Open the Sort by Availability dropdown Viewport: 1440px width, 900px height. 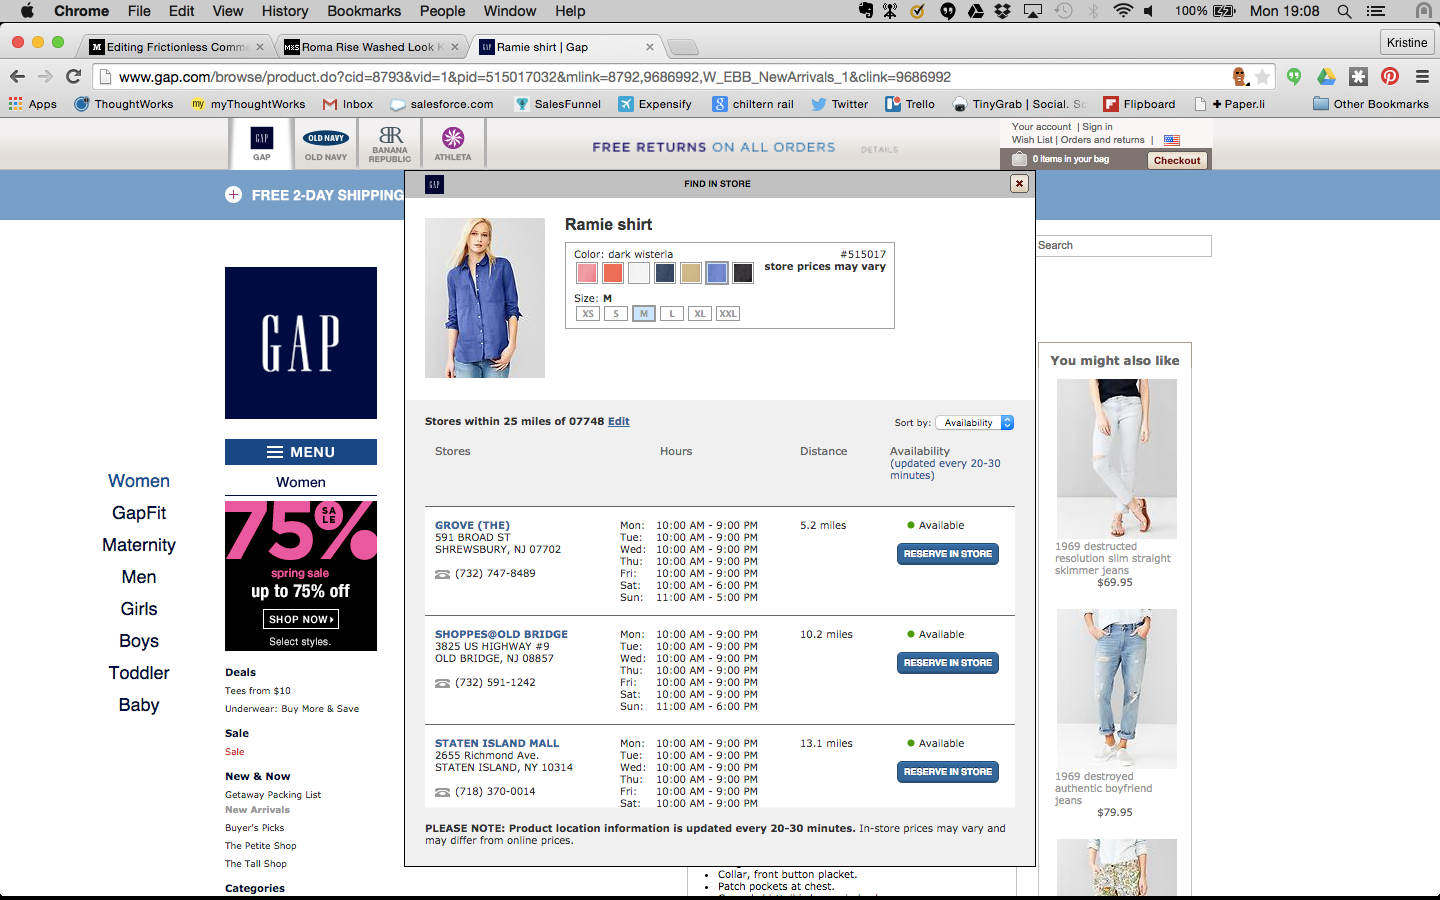(x=975, y=423)
